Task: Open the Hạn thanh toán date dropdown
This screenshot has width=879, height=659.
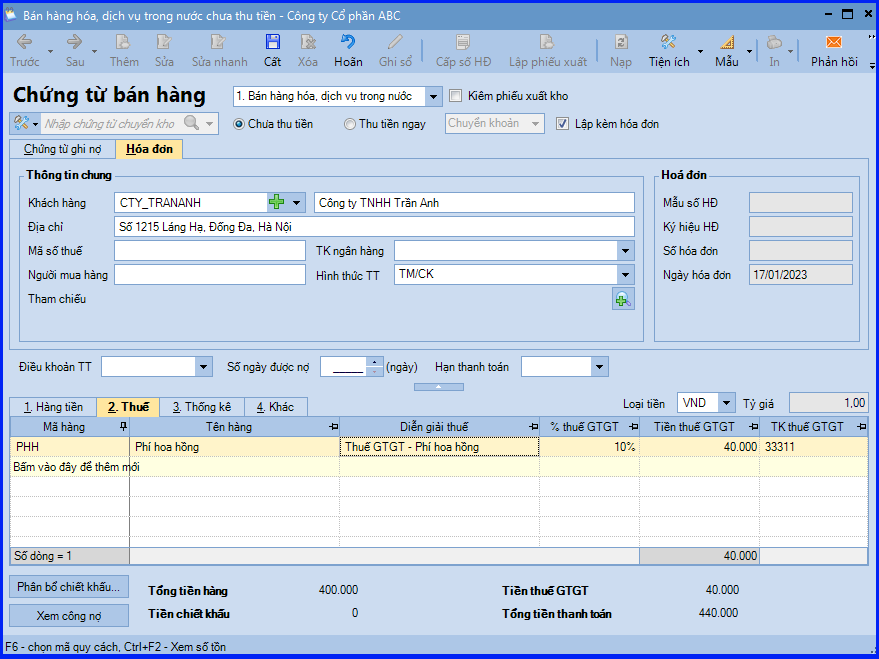Action: point(599,367)
